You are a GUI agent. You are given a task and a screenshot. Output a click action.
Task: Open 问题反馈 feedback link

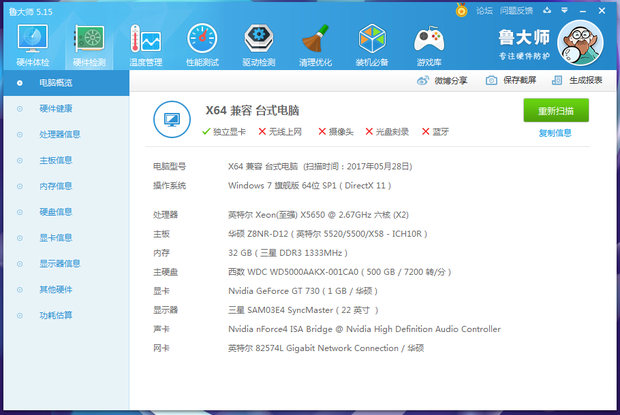click(516, 11)
